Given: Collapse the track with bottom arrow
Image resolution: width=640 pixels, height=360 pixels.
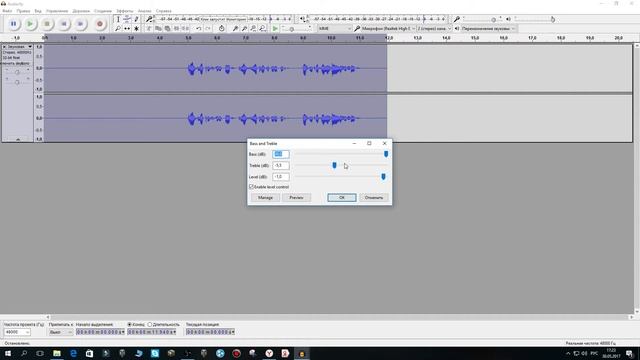Looking at the screenshot, I should click(x=18, y=140).
